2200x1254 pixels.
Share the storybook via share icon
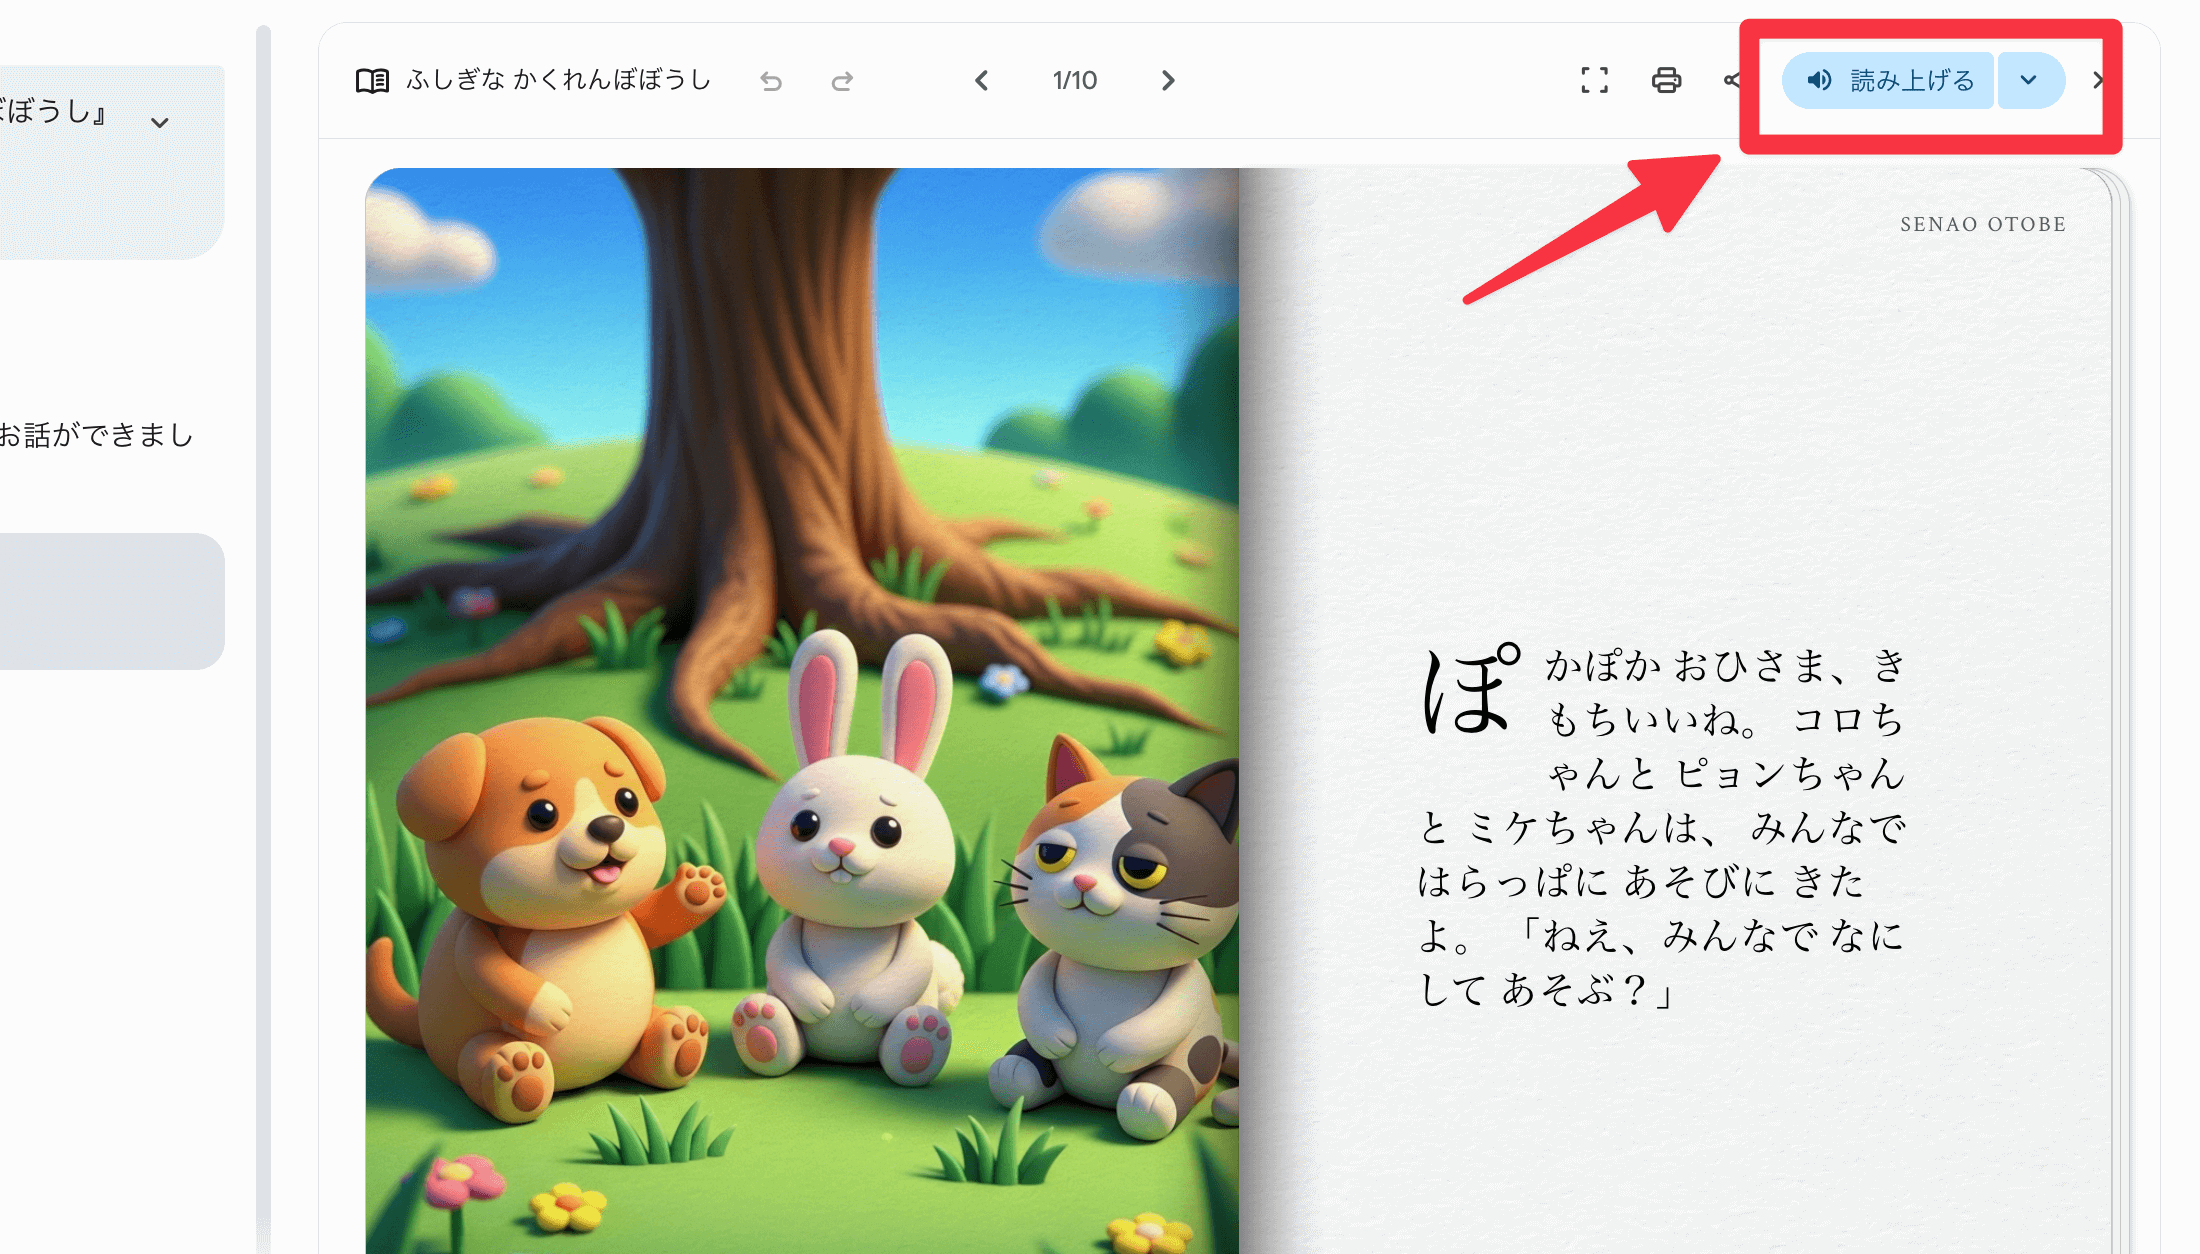tap(1732, 81)
